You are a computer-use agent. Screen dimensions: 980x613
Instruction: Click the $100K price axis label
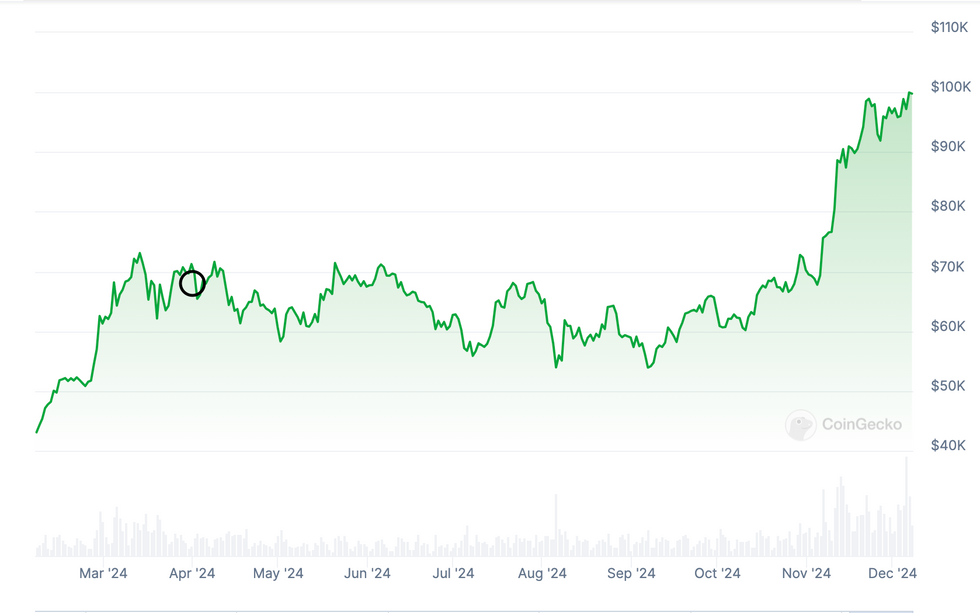coord(950,87)
